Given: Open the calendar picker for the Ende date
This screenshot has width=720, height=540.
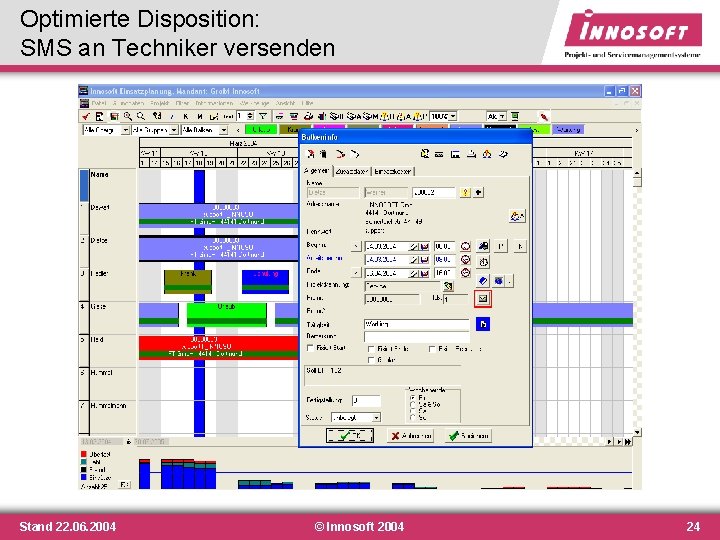Looking at the screenshot, I should click(425, 273).
